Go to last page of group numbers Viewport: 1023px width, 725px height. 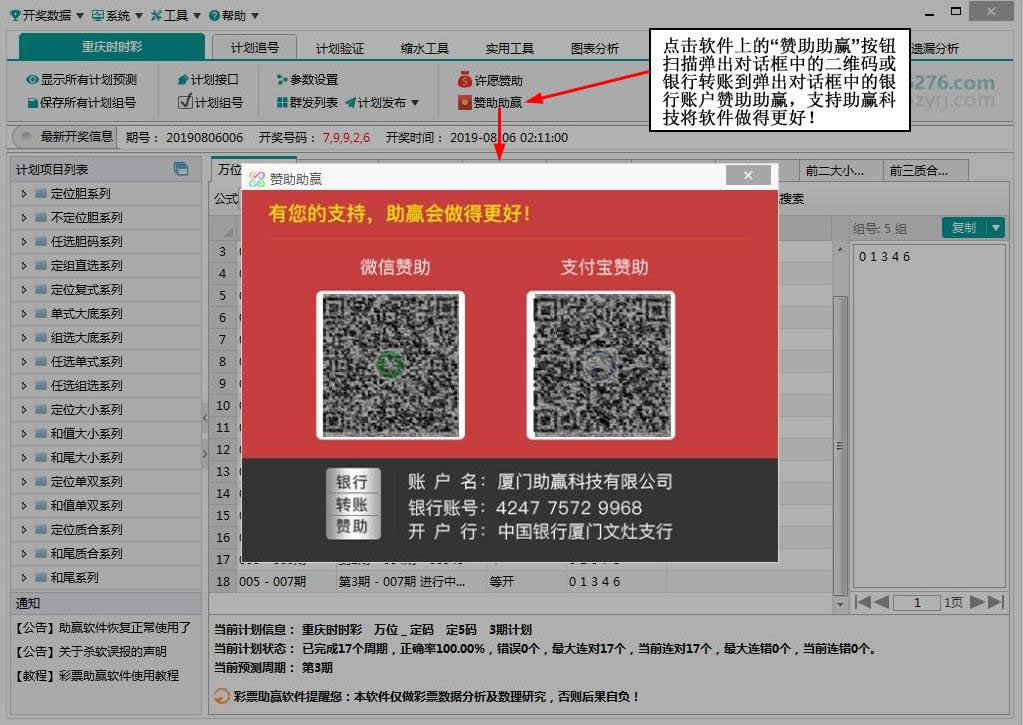(x=996, y=602)
